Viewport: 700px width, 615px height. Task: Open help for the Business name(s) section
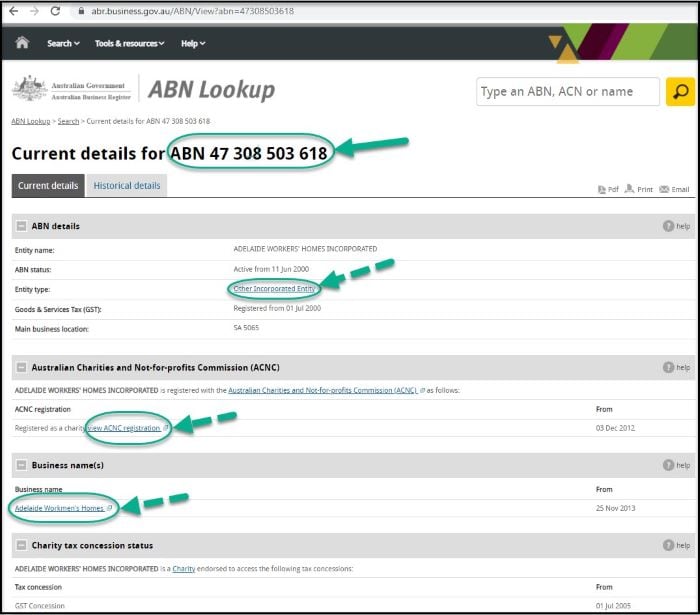click(677, 465)
